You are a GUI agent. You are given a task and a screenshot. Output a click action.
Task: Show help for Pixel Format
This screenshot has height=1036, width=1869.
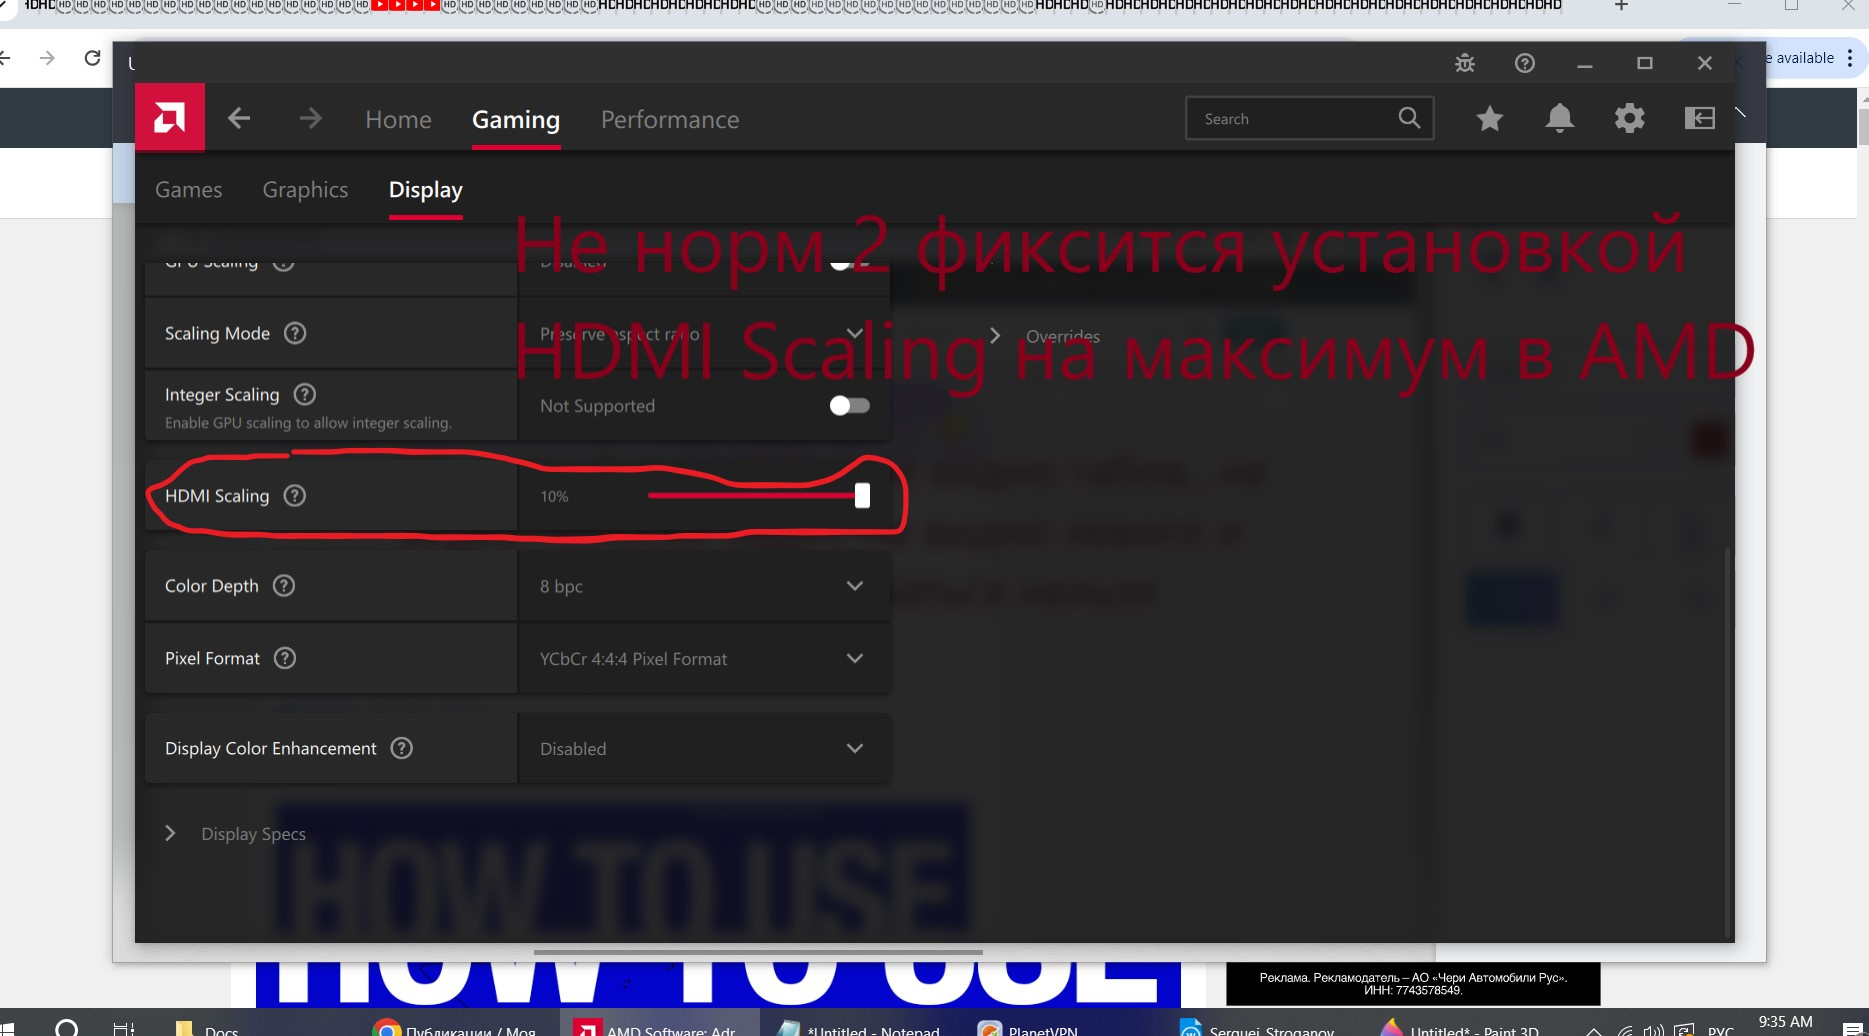click(x=285, y=658)
